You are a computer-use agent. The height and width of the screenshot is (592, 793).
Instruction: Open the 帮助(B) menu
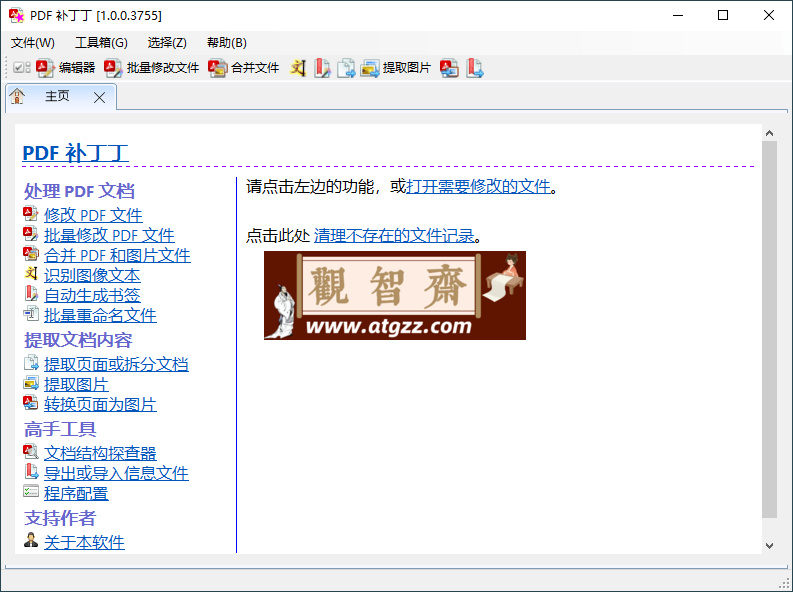pos(227,43)
